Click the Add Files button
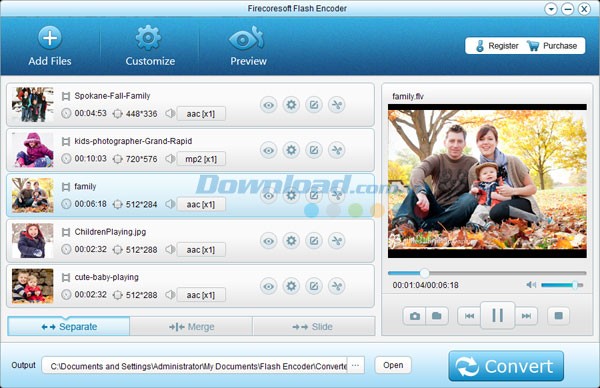 (x=50, y=46)
